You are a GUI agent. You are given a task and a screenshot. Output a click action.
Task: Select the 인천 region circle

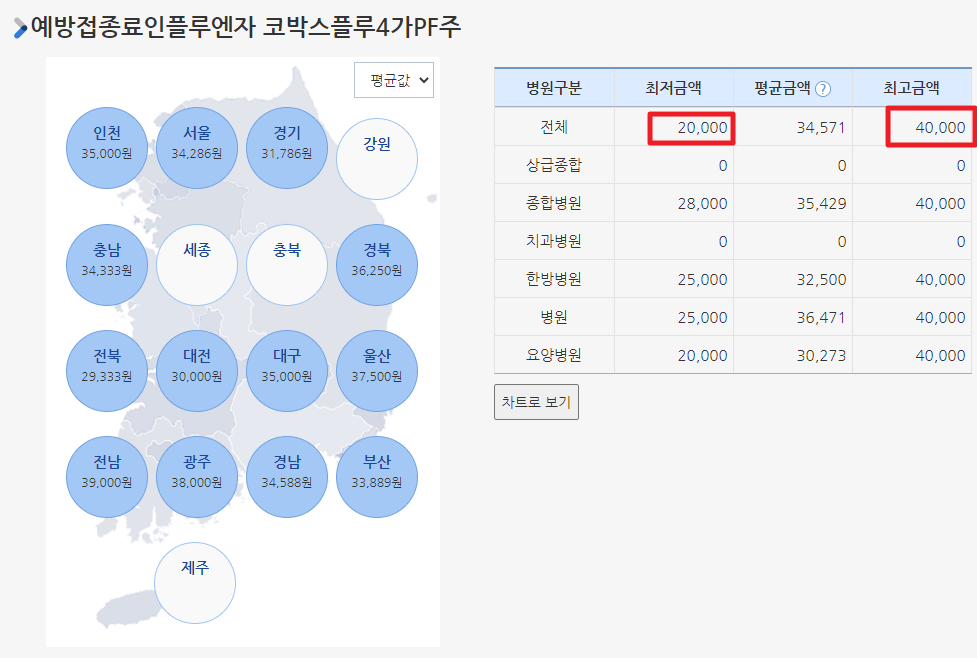point(107,148)
